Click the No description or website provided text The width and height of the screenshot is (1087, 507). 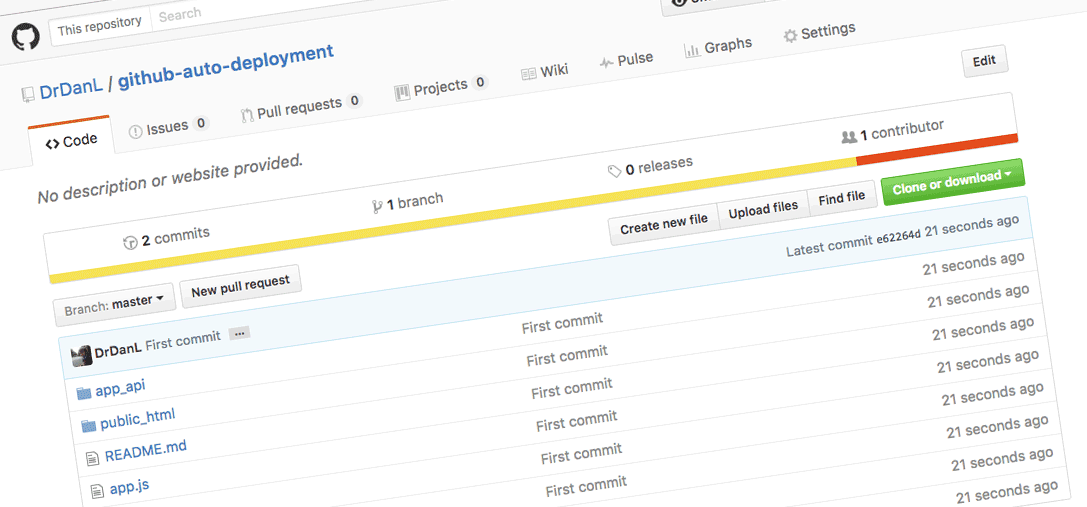point(171,179)
